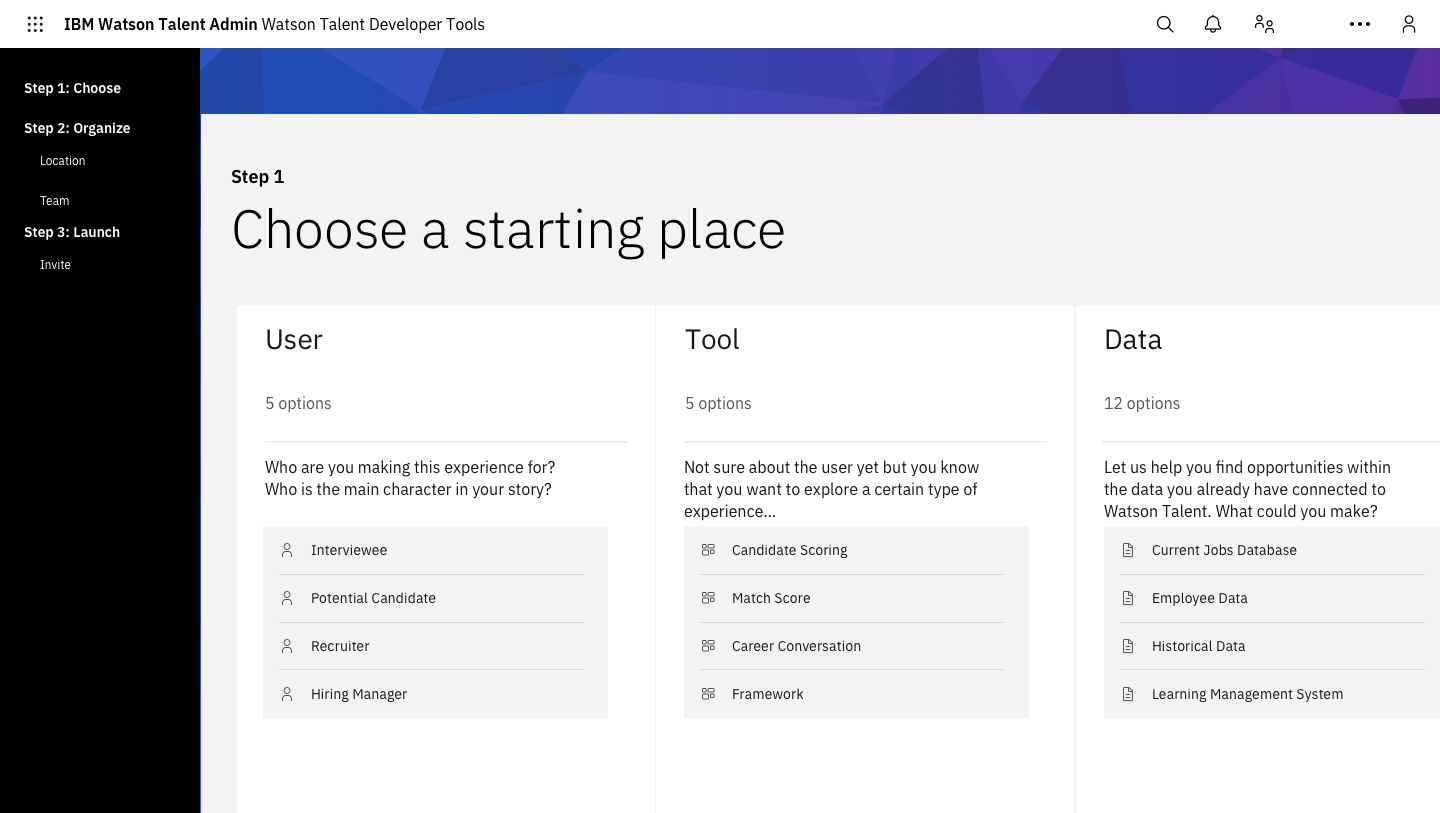Select the Match Score tool option
The image size is (1440, 813).
click(856, 598)
